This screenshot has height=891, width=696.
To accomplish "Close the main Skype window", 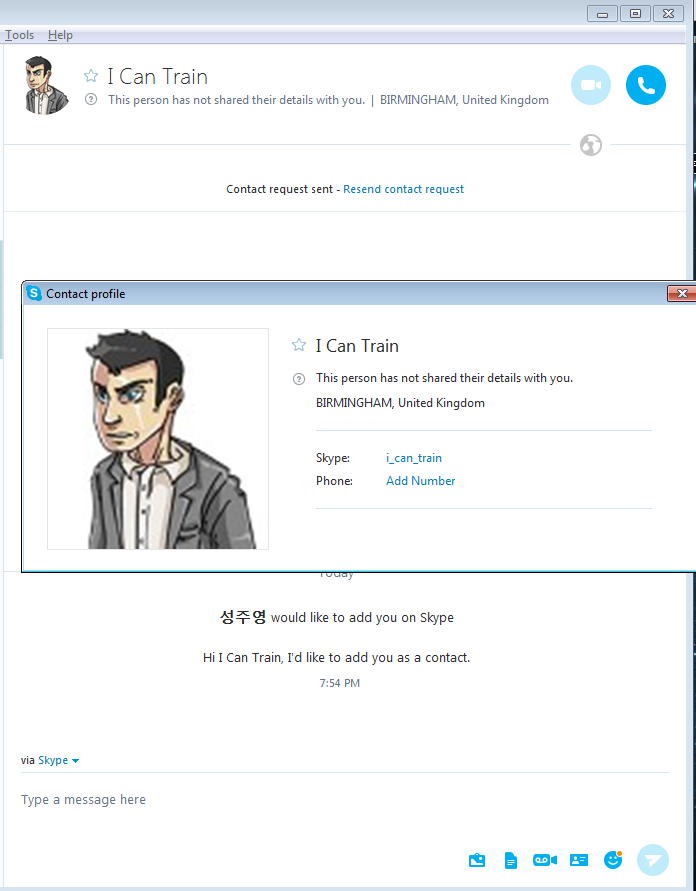I will point(669,14).
